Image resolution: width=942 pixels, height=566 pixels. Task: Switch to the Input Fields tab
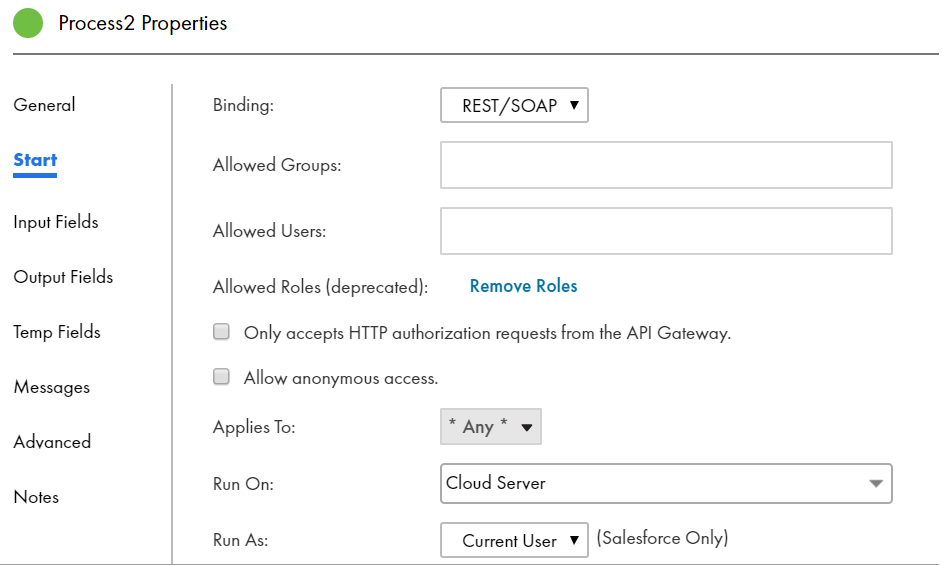(56, 222)
